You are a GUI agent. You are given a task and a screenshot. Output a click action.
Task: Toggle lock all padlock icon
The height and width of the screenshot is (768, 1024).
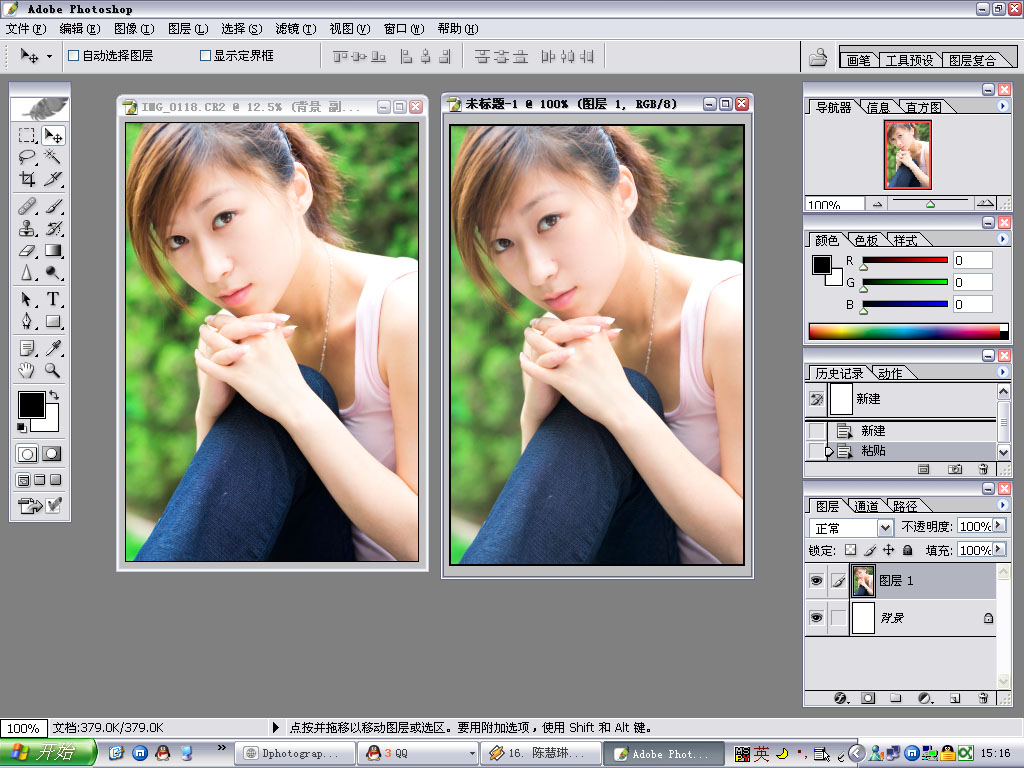click(907, 550)
